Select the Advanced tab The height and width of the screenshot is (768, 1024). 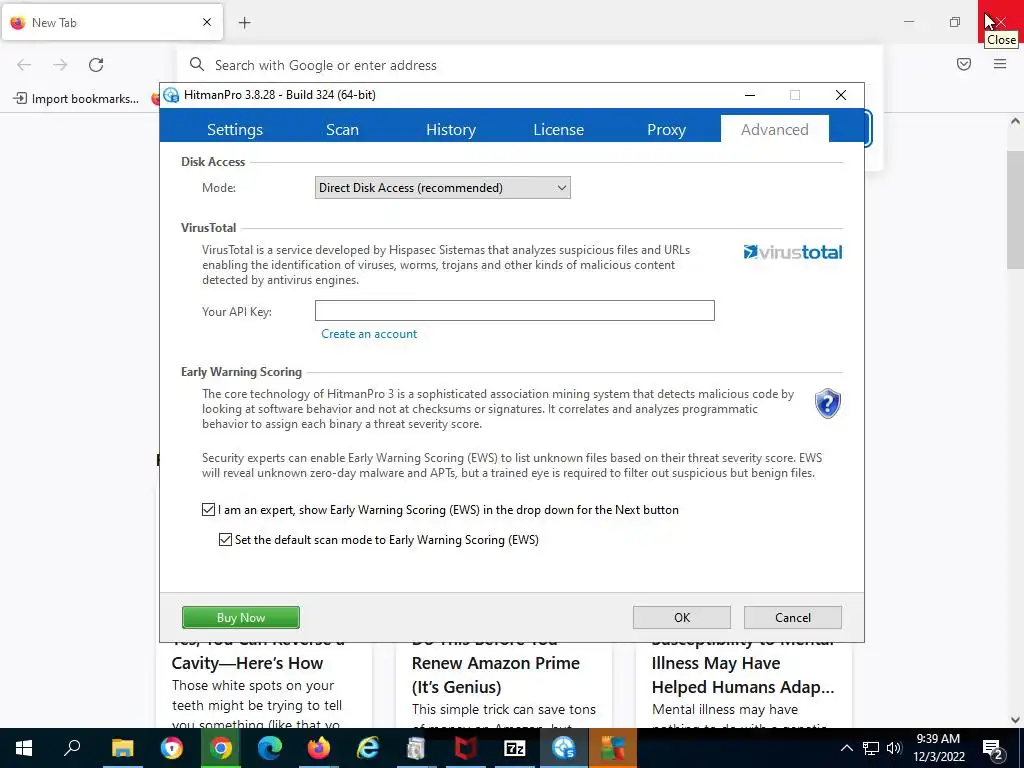(775, 129)
